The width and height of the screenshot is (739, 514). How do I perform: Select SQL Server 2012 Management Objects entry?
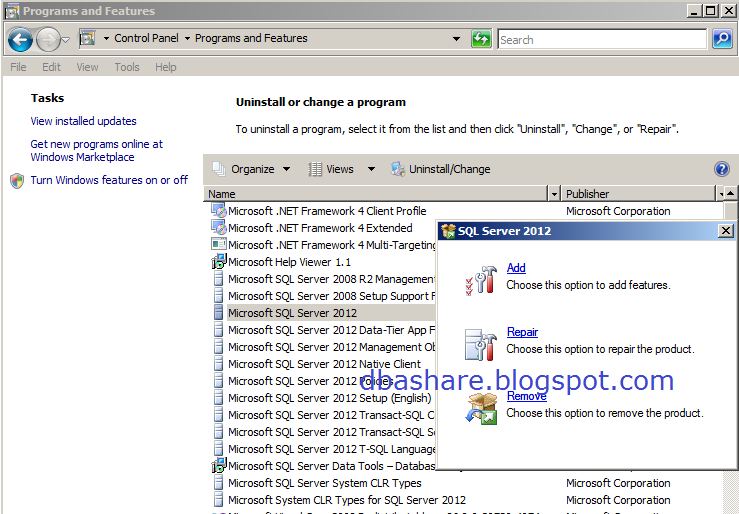[x=331, y=347]
